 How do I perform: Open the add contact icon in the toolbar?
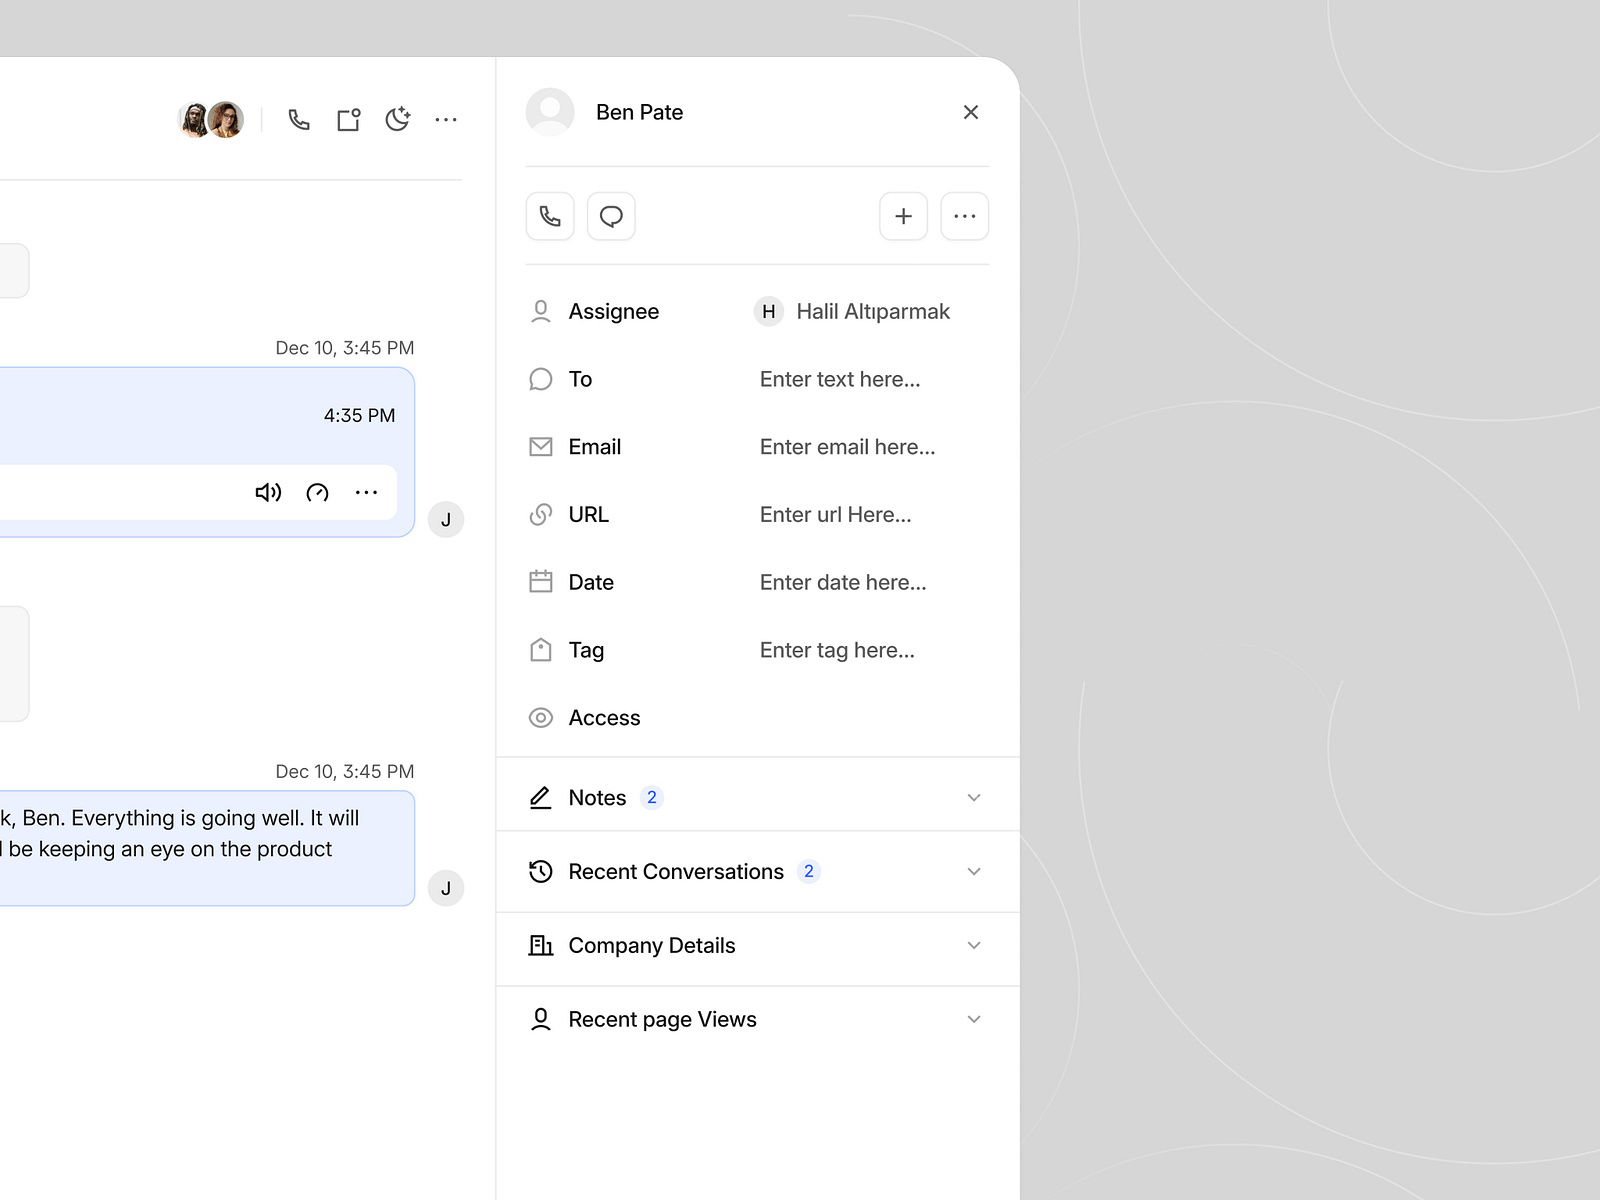coord(348,119)
